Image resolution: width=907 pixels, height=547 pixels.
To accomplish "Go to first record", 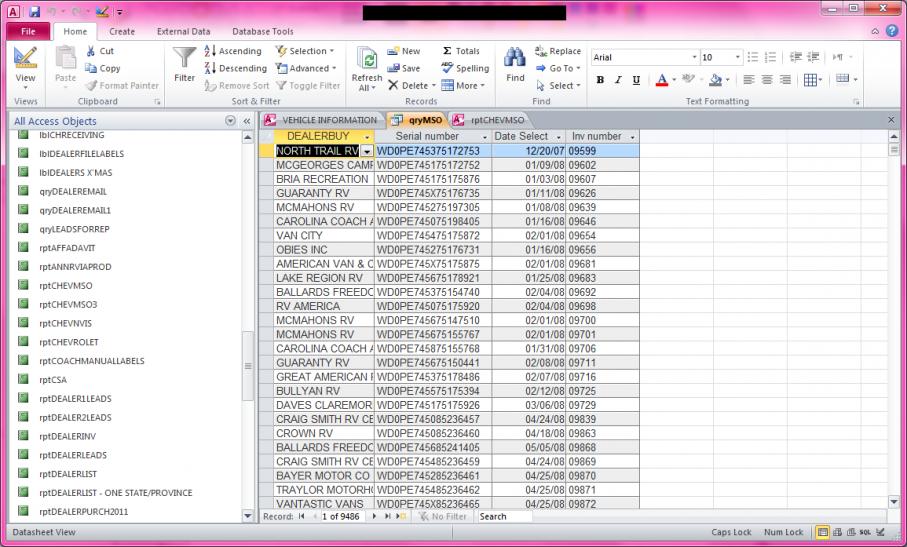I will point(301,516).
